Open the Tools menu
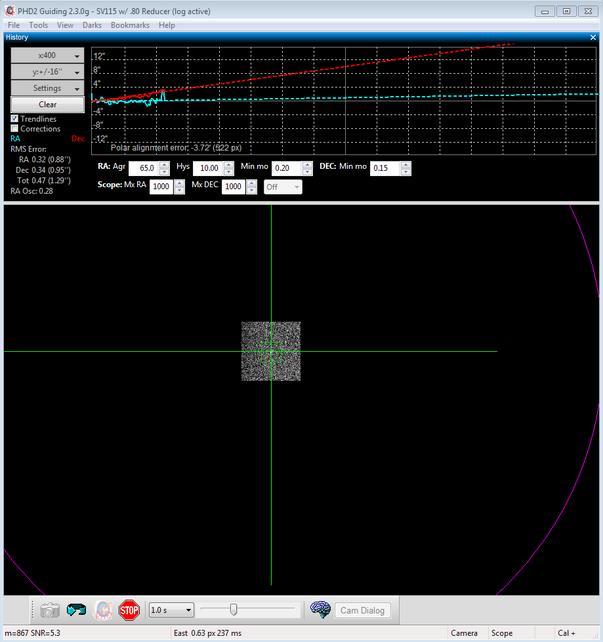This screenshot has height=642, width=603. [x=38, y=25]
